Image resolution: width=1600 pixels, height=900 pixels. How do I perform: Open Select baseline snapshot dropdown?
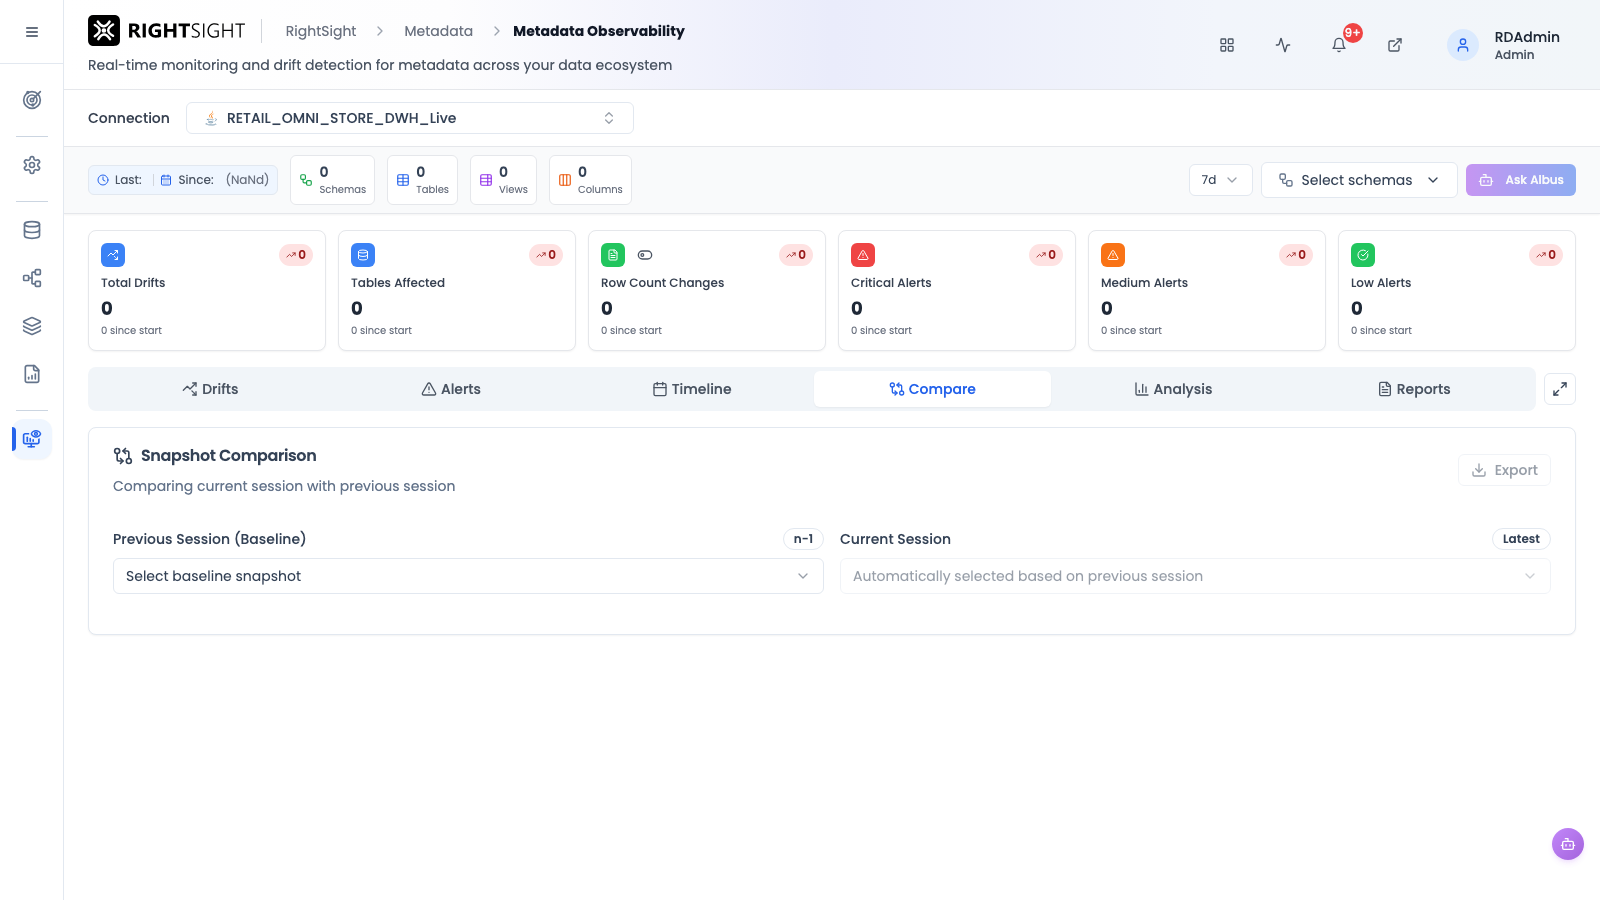(x=468, y=576)
